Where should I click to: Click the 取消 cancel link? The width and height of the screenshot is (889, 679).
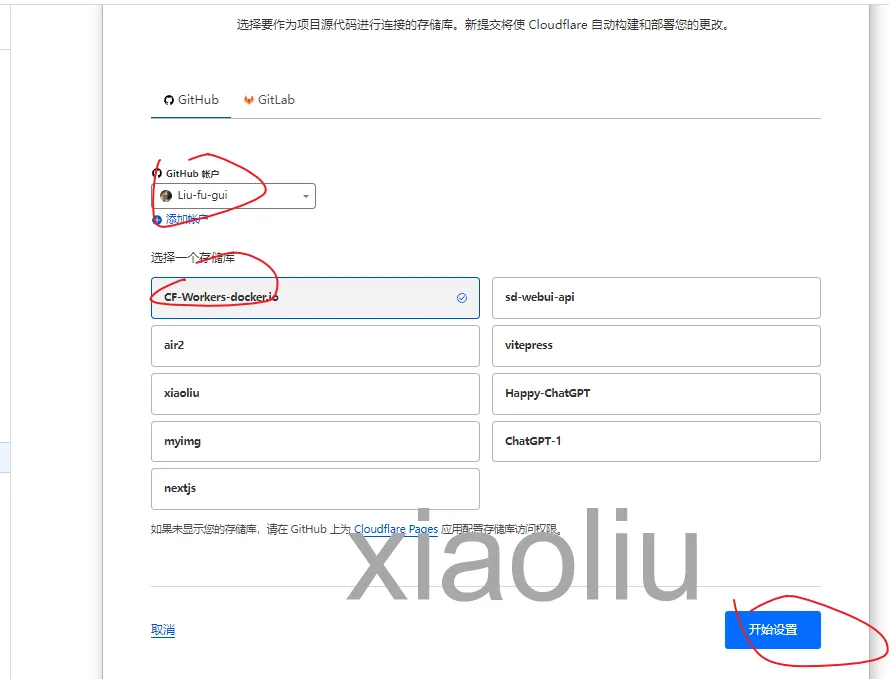(x=163, y=630)
